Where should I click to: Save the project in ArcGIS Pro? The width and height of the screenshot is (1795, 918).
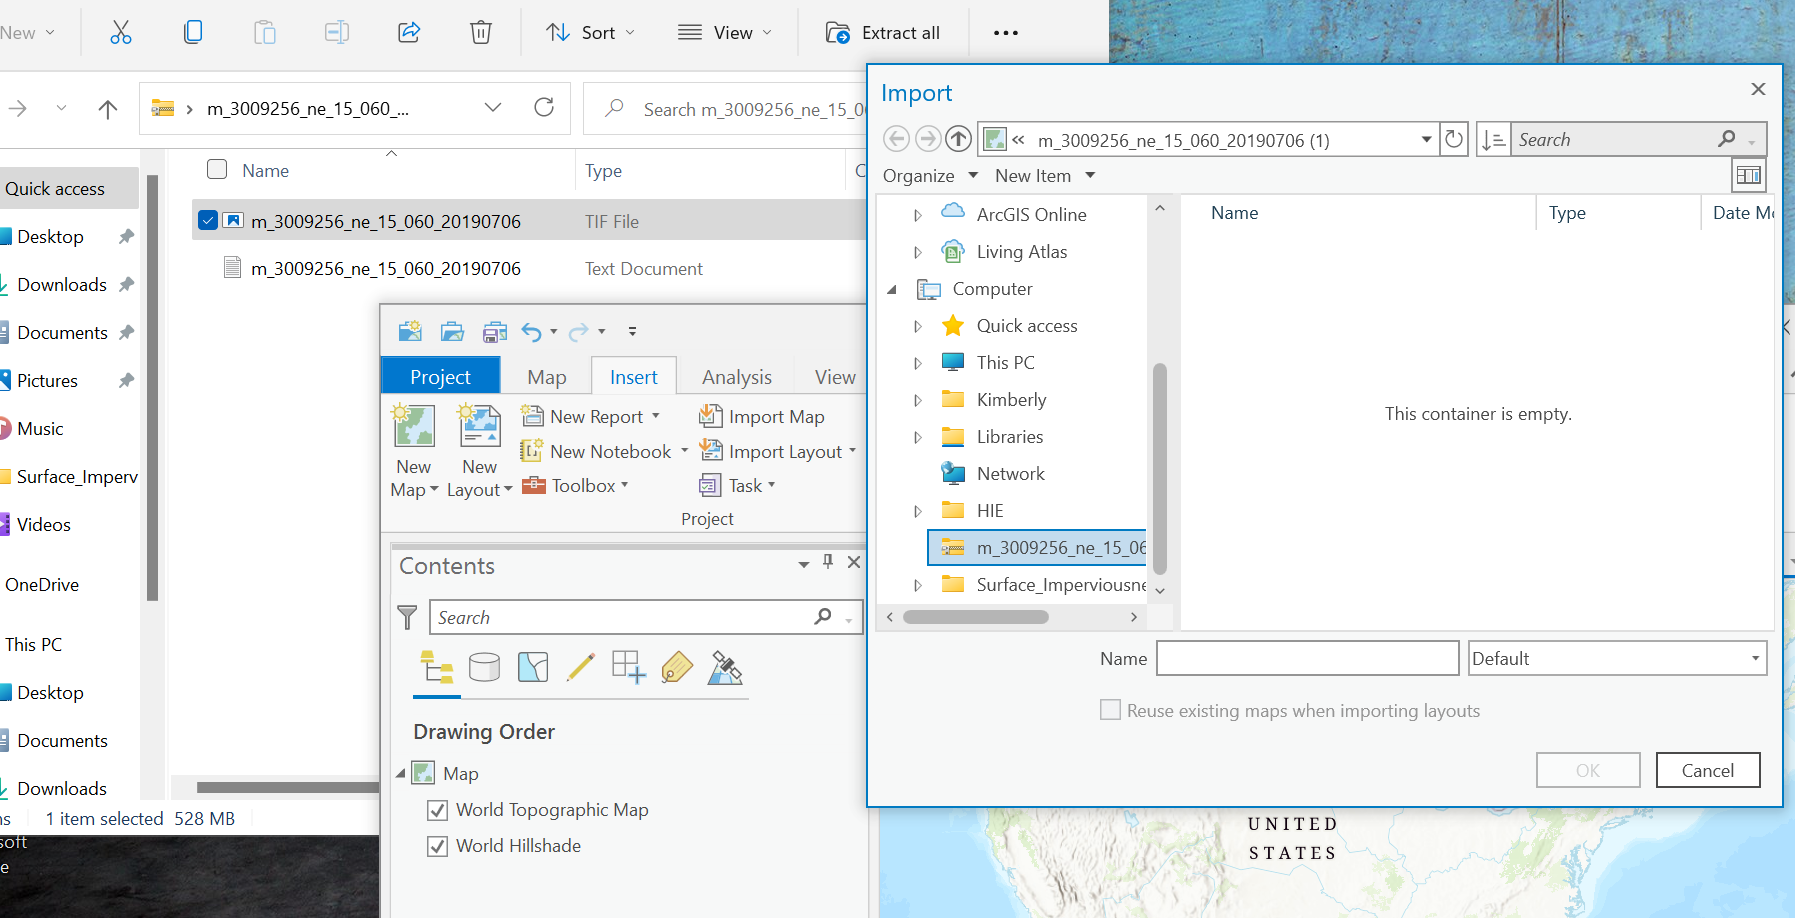tap(494, 331)
